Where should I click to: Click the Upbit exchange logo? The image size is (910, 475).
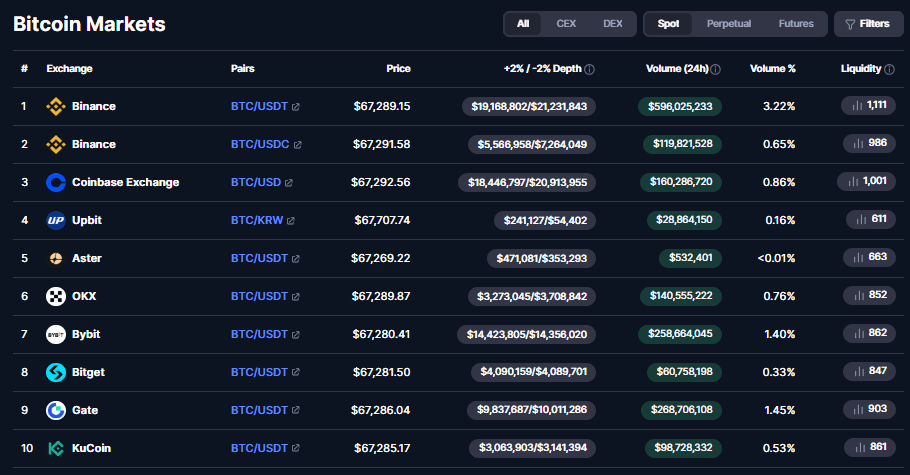pos(56,220)
